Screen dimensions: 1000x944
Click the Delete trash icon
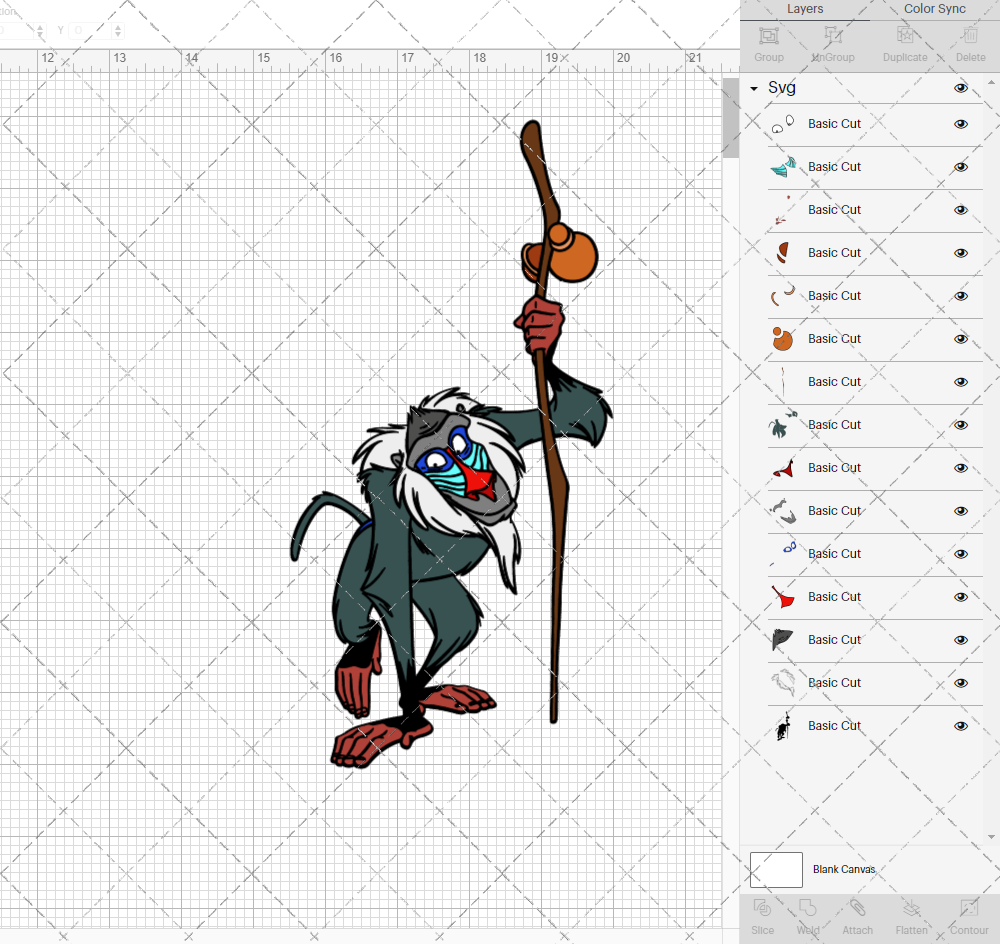[970, 36]
